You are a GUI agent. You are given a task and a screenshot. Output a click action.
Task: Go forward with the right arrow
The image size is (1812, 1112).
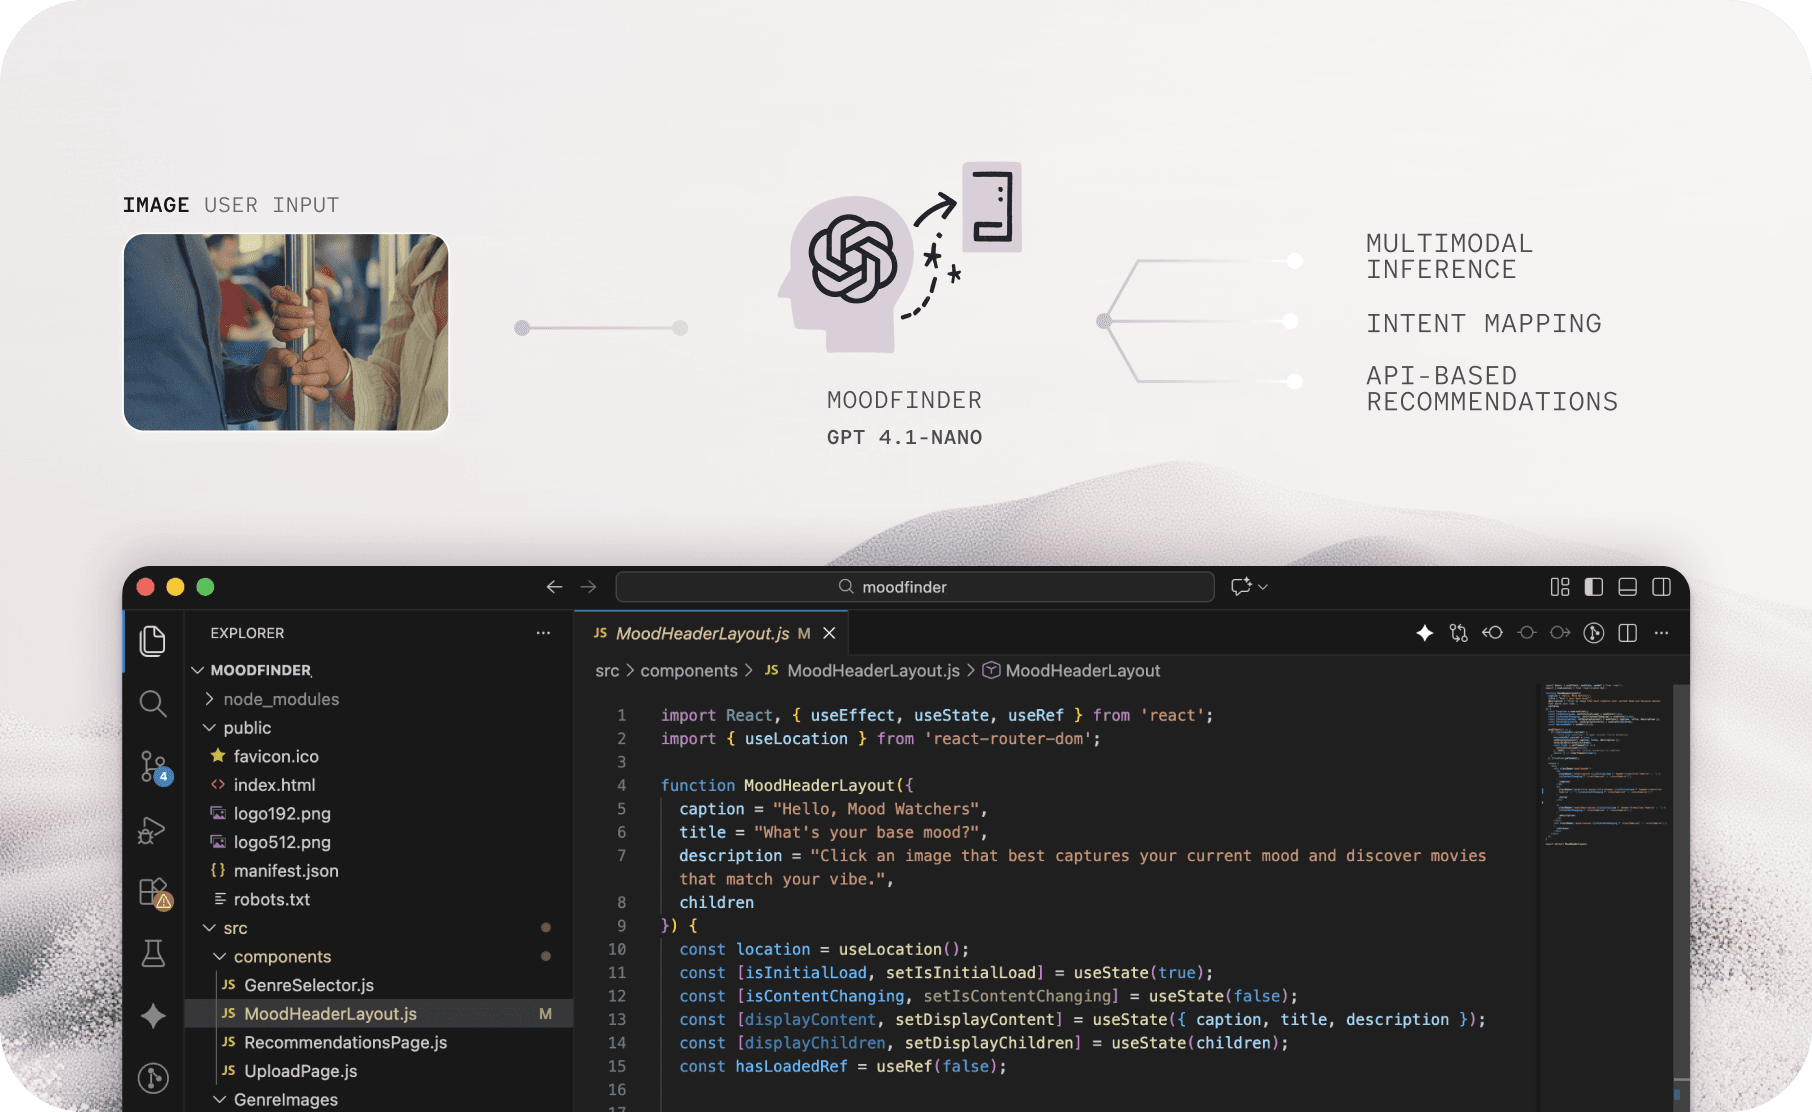pyautogui.click(x=588, y=587)
